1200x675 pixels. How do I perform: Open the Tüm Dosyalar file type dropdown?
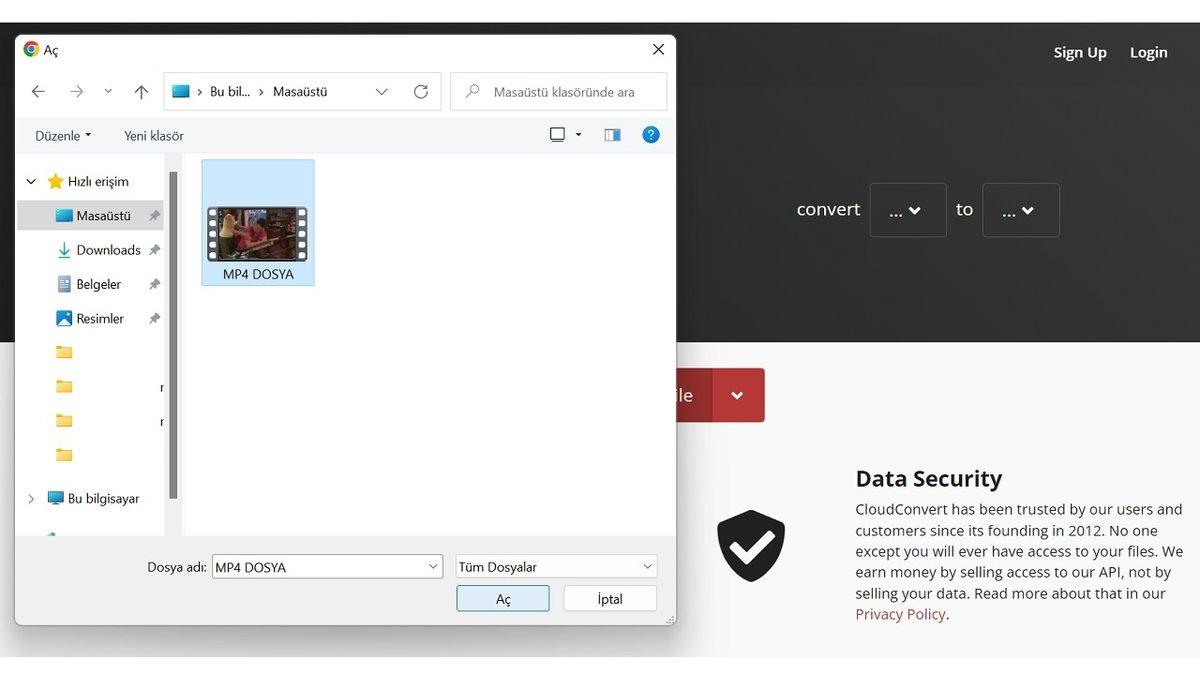click(556, 567)
